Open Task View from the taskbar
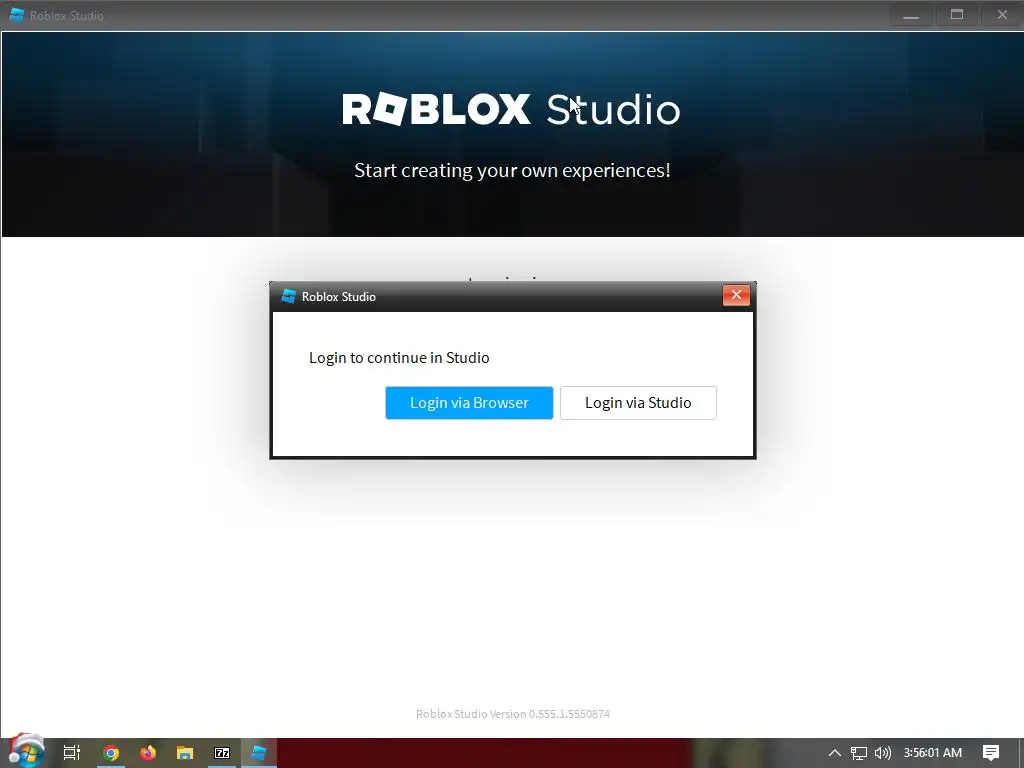The width and height of the screenshot is (1024, 768). (x=72, y=753)
